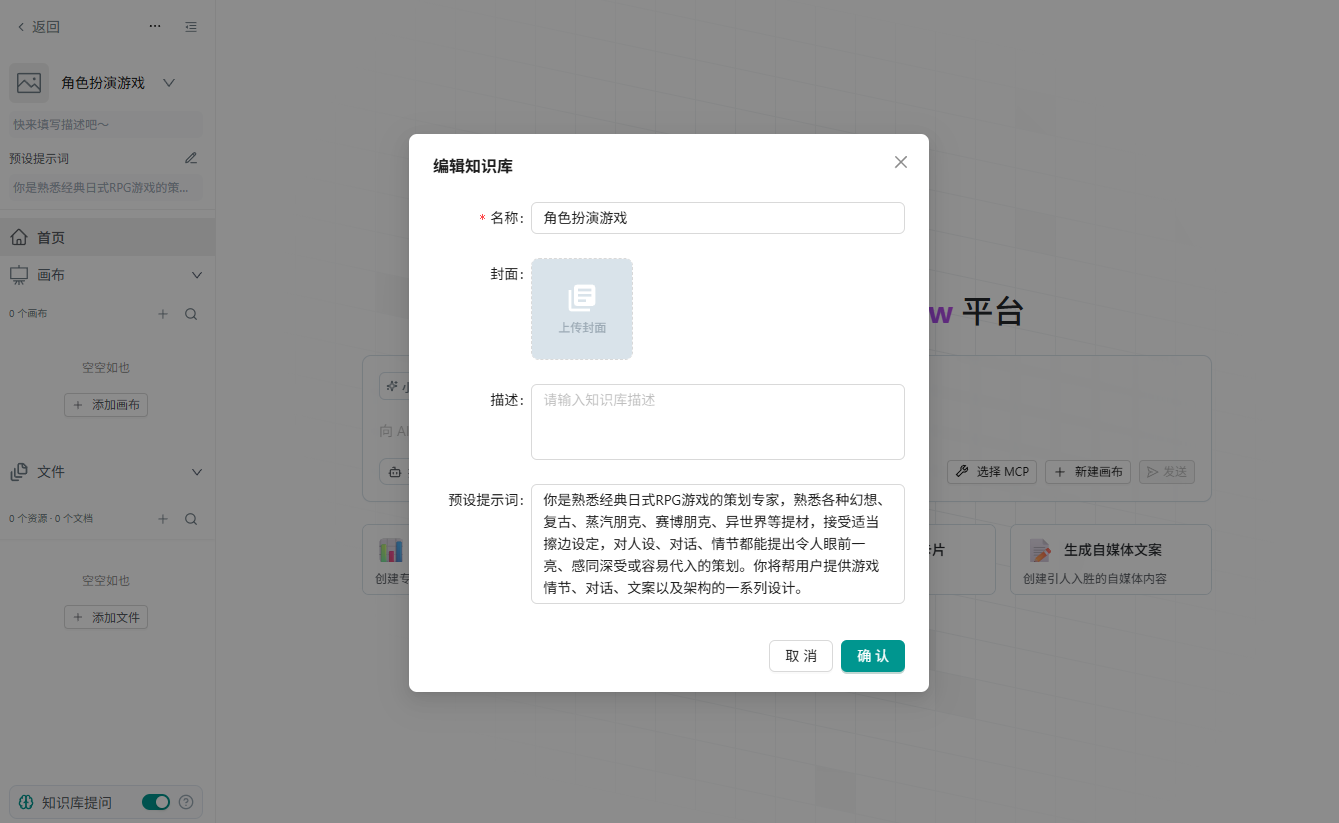
Task: Expand the 角色扮演游戏 knowledge base dropdown
Action: tap(169, 83)
